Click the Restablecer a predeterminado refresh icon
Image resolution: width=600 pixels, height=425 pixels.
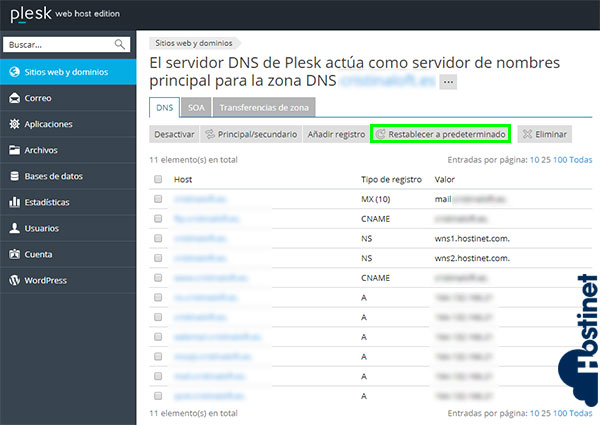coord(380,134)
